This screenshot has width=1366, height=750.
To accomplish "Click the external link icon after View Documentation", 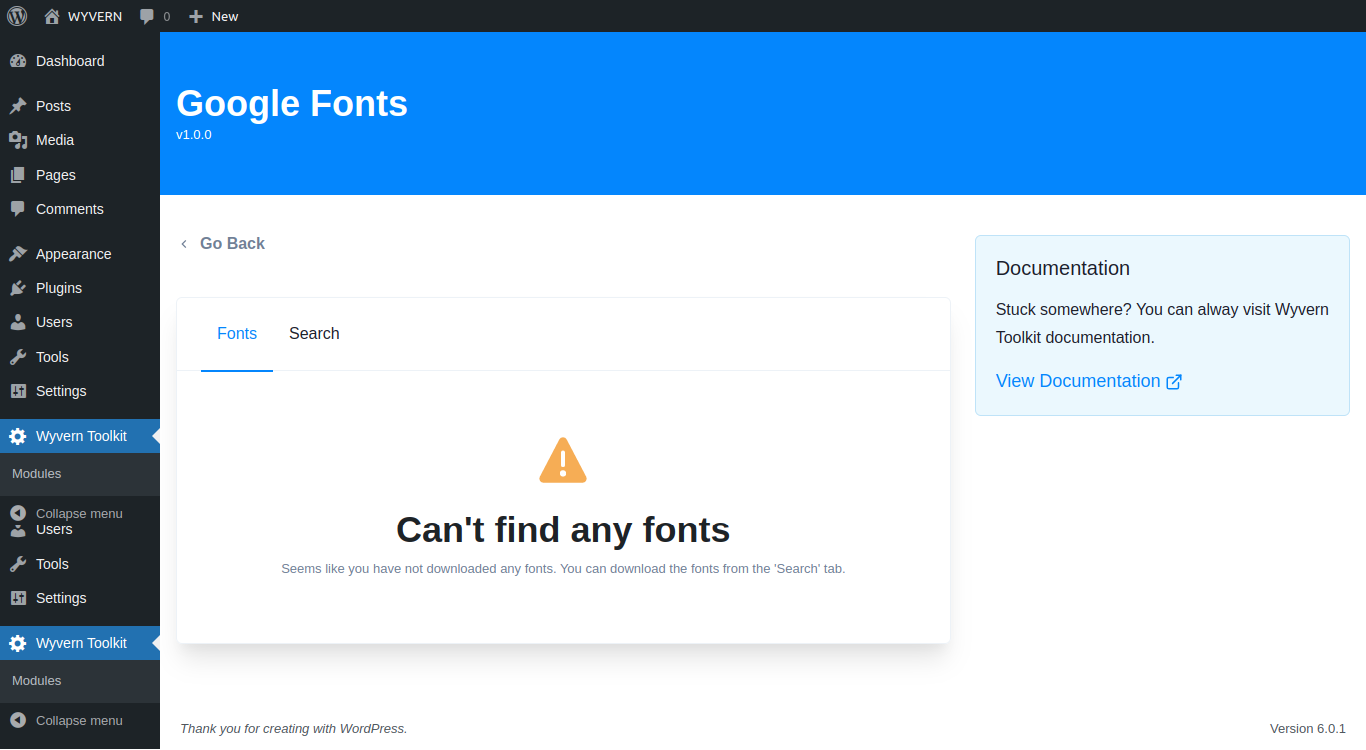I will [x=1175, y=381].
